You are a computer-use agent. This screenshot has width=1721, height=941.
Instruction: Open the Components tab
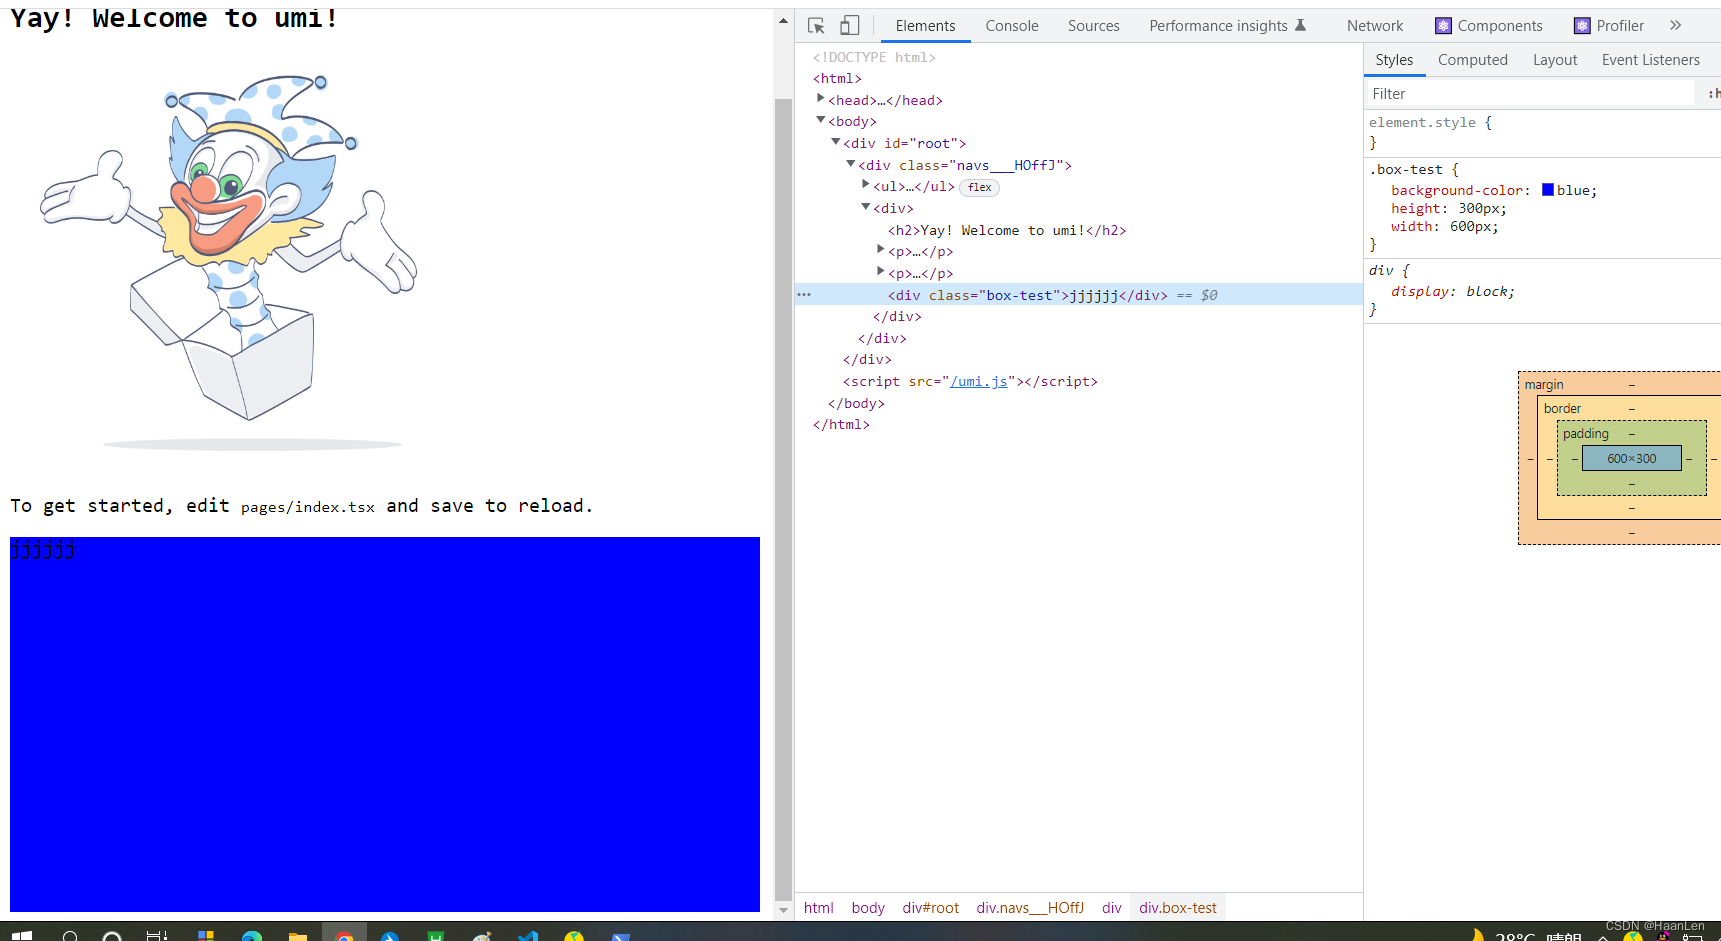click(x=1490, y=26)
